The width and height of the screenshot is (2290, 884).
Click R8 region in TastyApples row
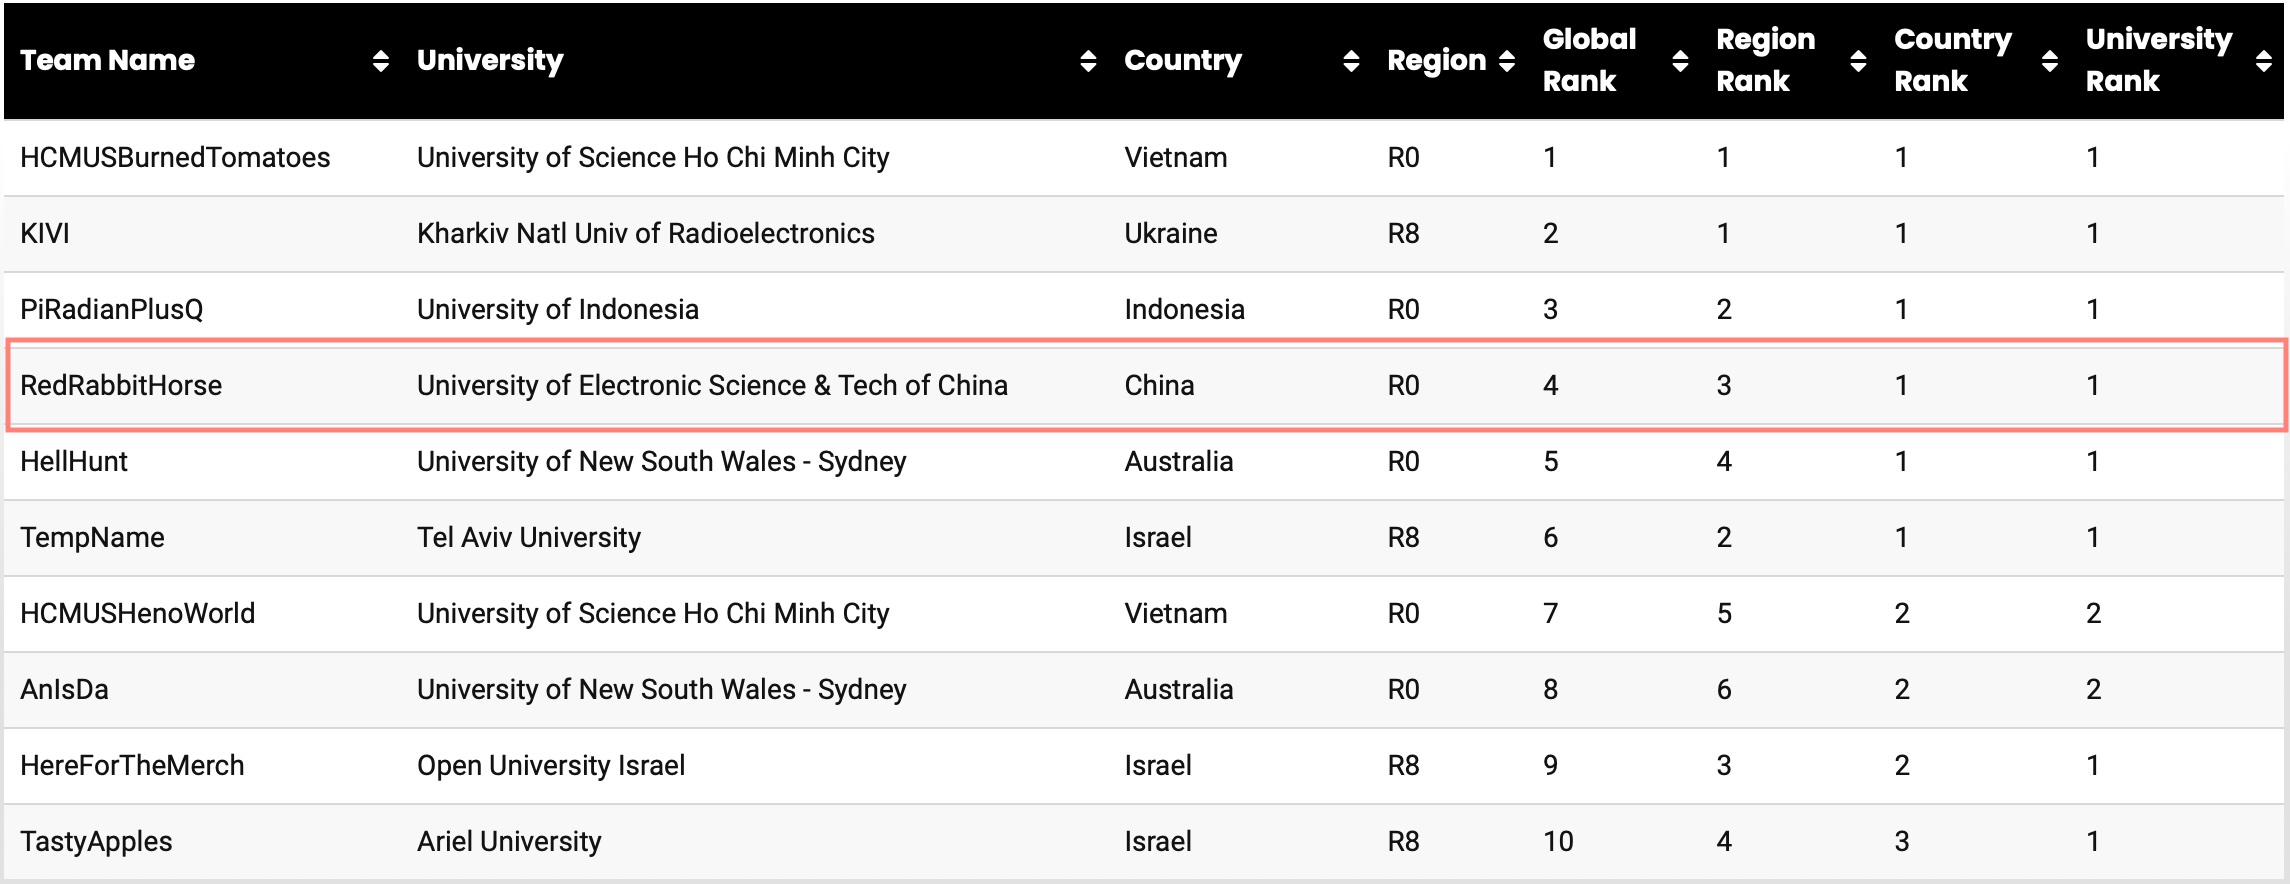tap(1404, 842)
